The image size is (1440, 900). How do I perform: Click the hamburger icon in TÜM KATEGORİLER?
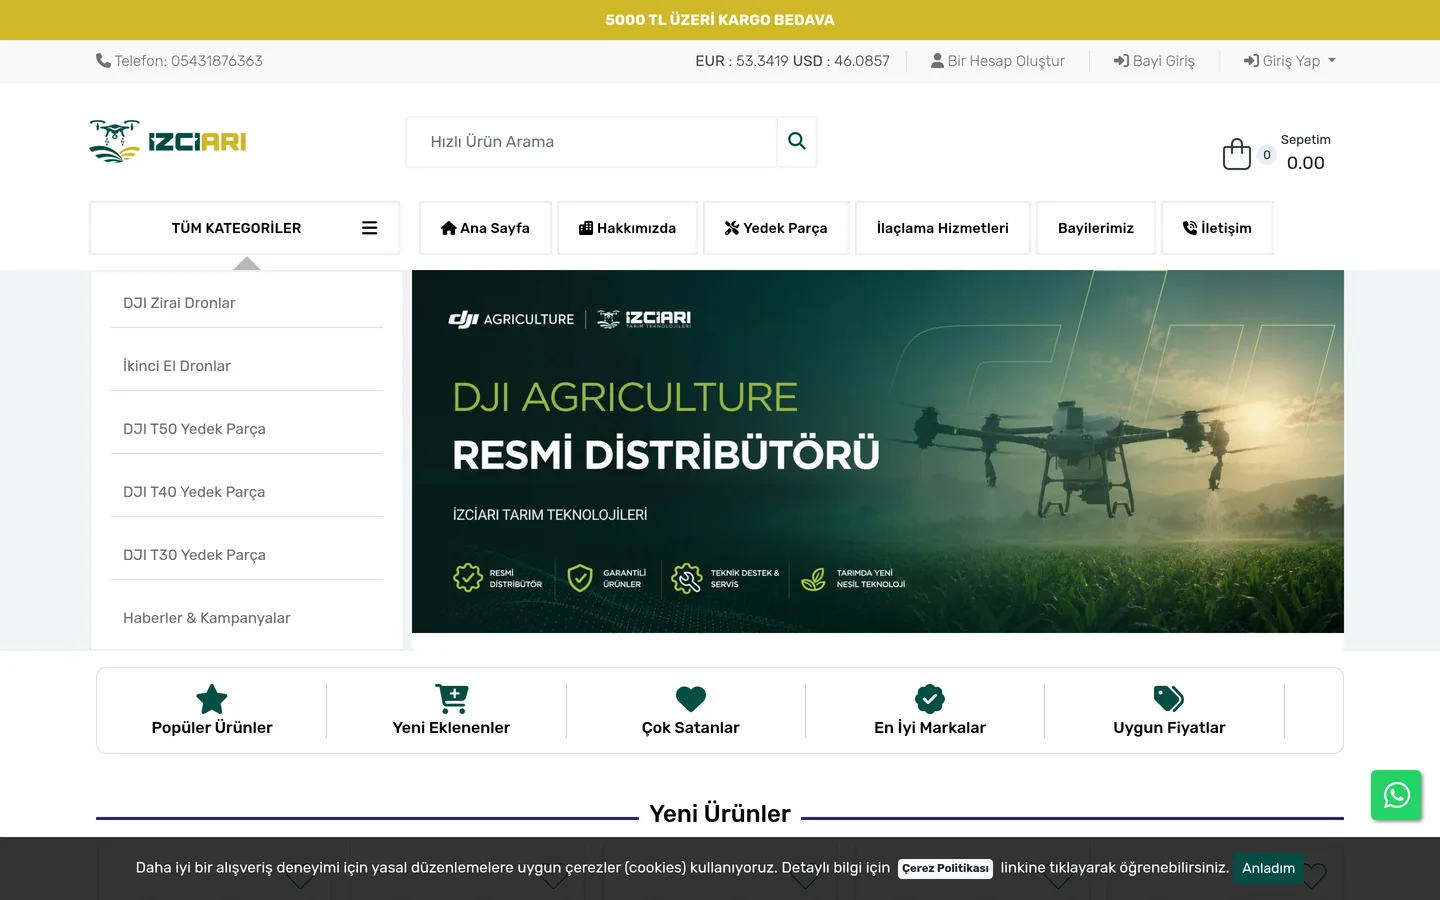pos(369,228)
